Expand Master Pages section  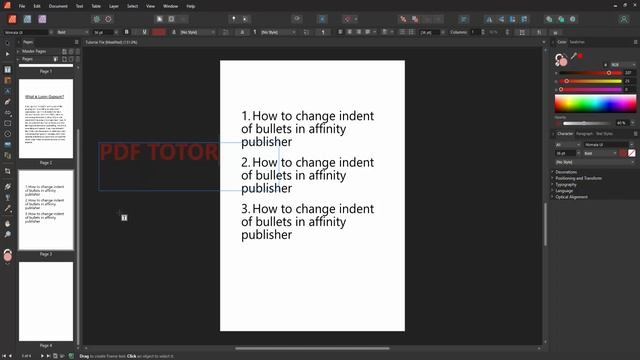(18, 51)
